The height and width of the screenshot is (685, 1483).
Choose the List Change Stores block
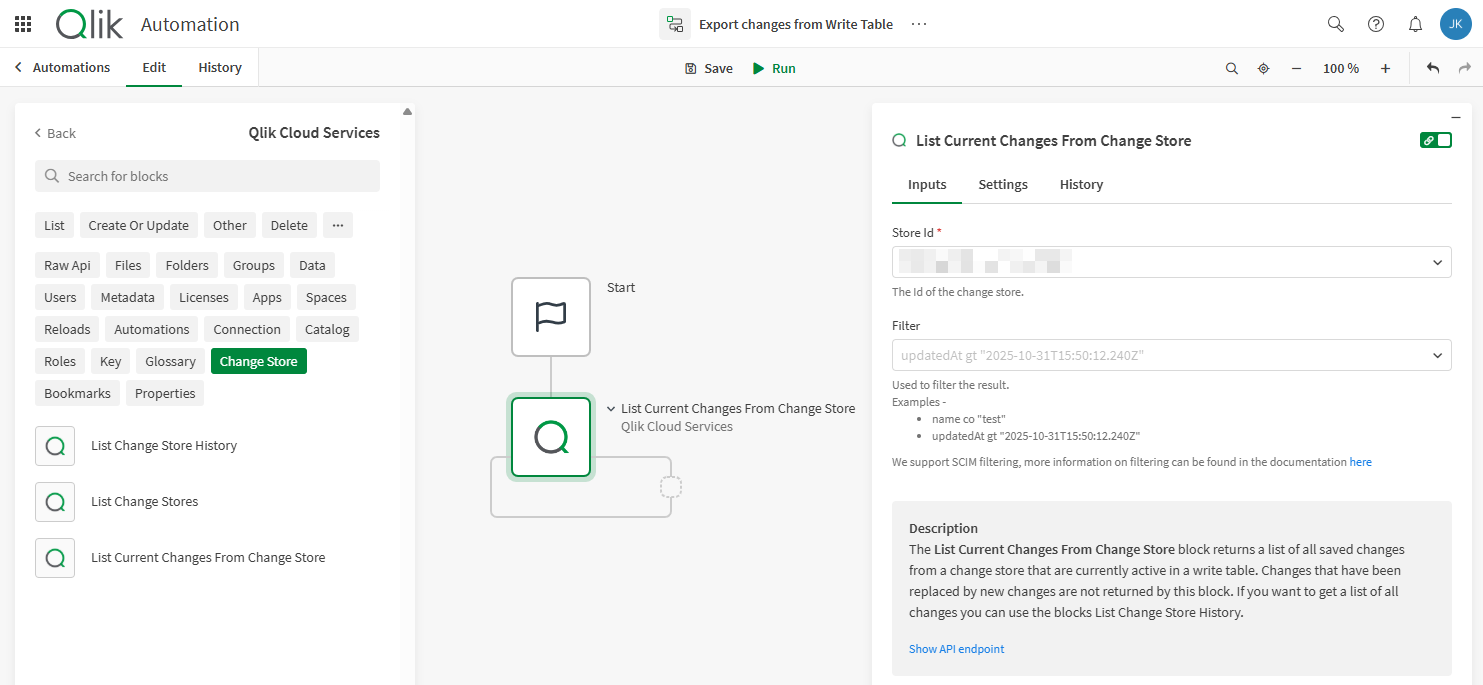point(144,502)
